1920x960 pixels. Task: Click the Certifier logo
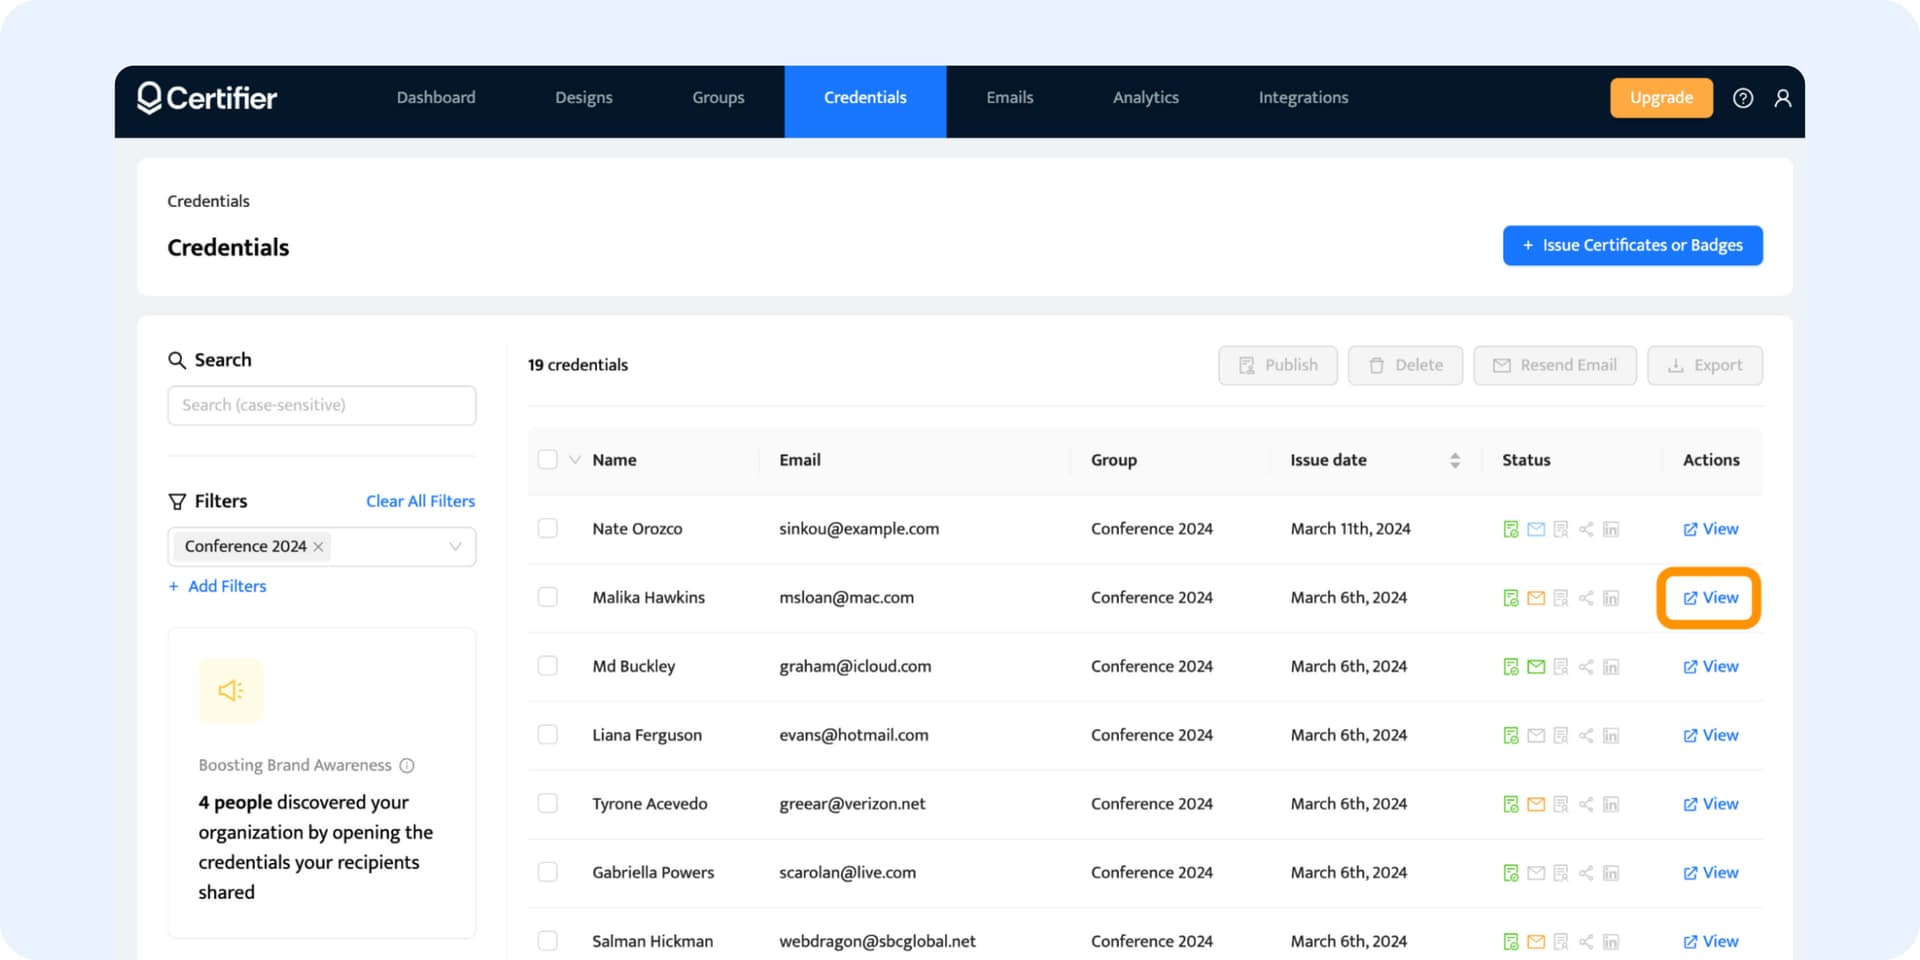pyautogui.click(x=207, y=98)
